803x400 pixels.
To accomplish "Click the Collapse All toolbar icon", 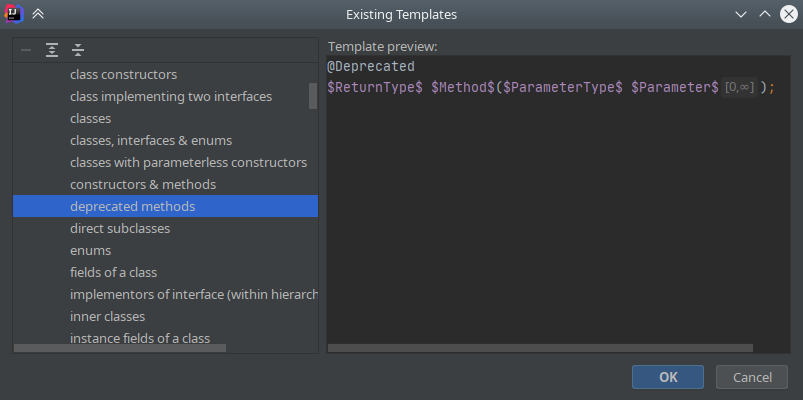I will point(78,50).
